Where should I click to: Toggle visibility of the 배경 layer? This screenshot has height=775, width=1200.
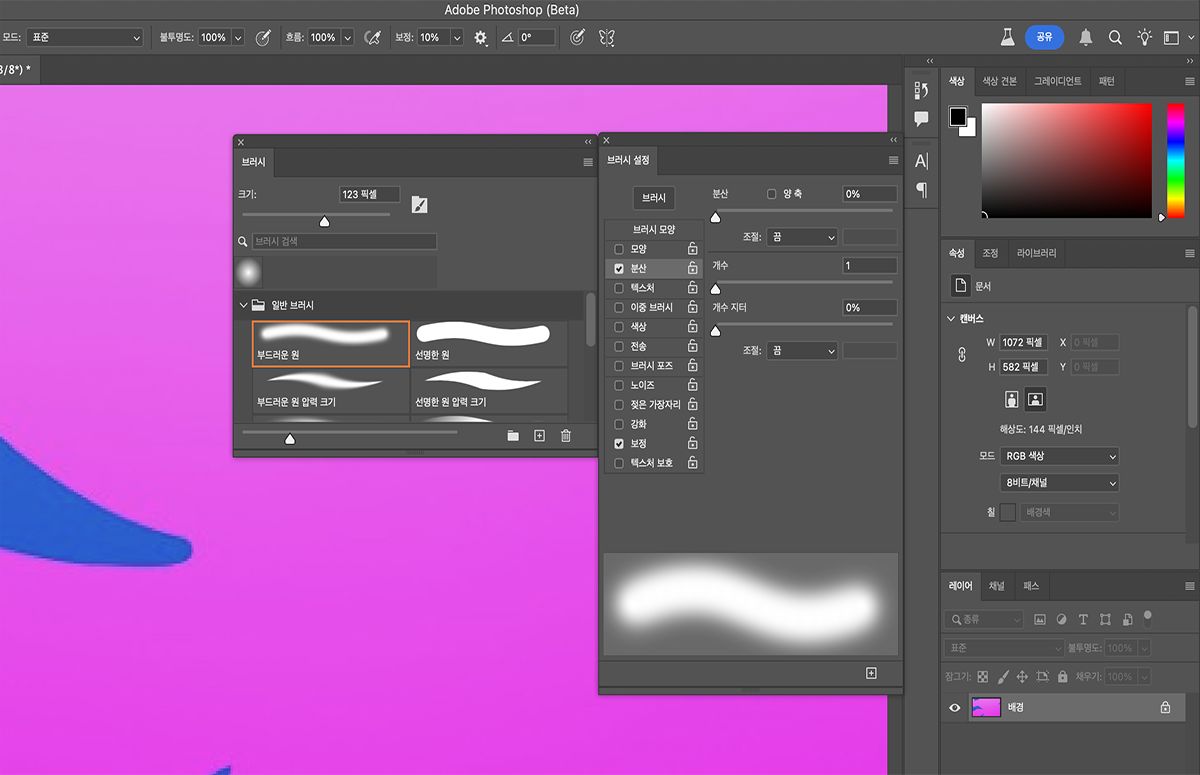[x=955, y=707]
